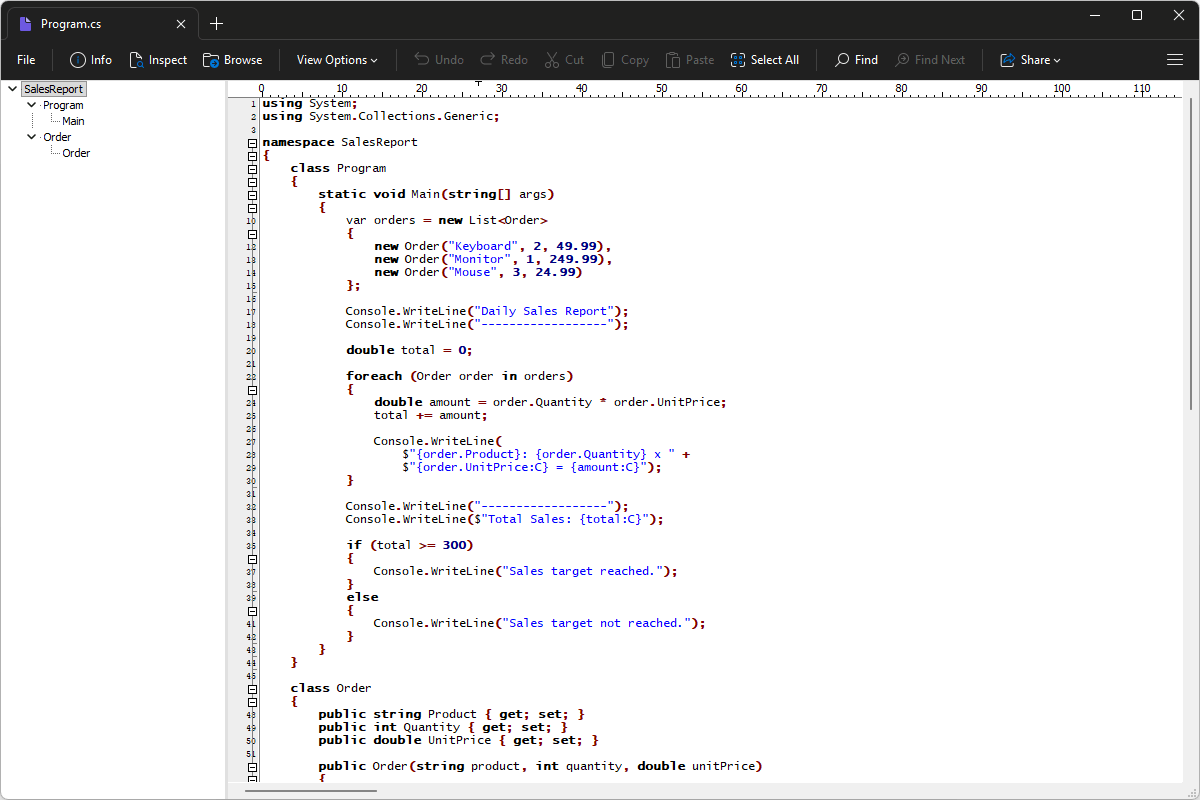Collapse the namespace SalesReport fold marker
This screenshot has width=1200, height=800.
point(252,143)
